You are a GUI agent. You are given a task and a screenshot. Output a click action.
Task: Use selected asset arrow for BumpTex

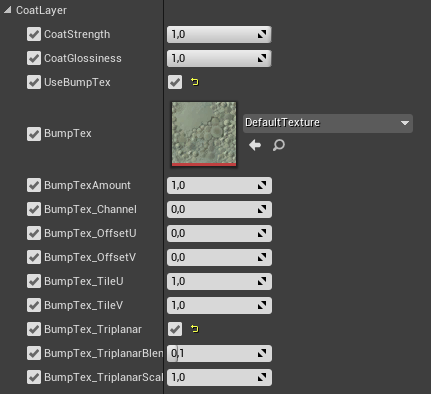tap(255, 145)
